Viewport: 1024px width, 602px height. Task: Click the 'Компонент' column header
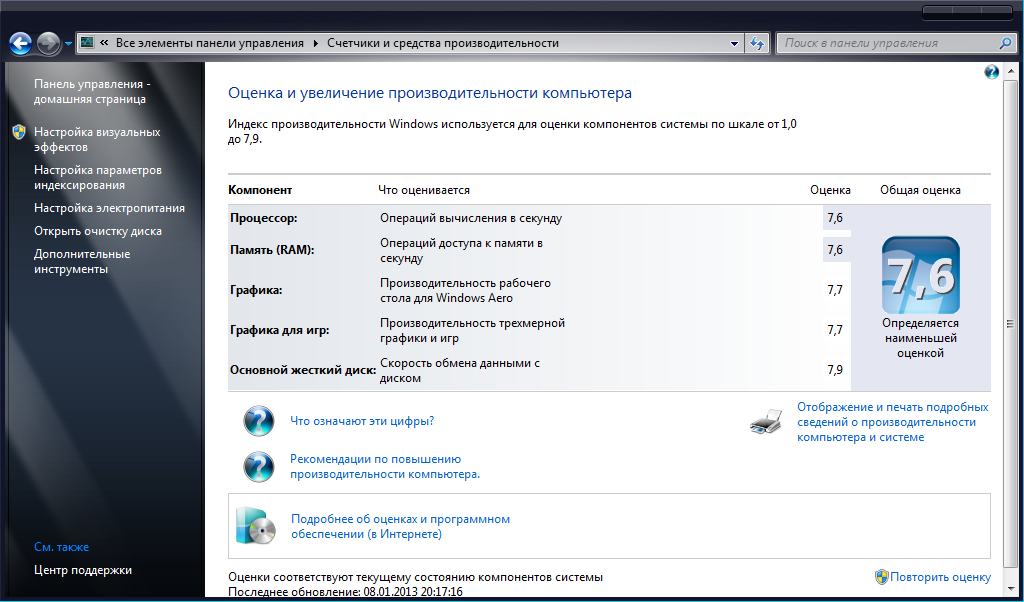coord(260,190)
